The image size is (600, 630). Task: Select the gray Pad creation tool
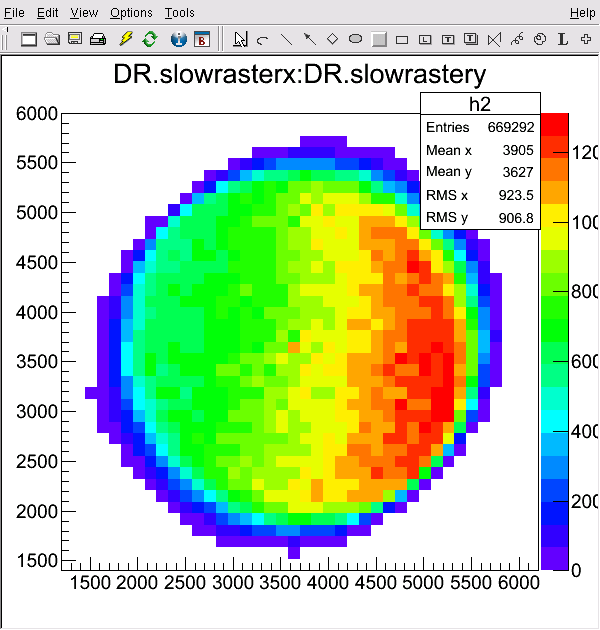[x=379, y=39]
